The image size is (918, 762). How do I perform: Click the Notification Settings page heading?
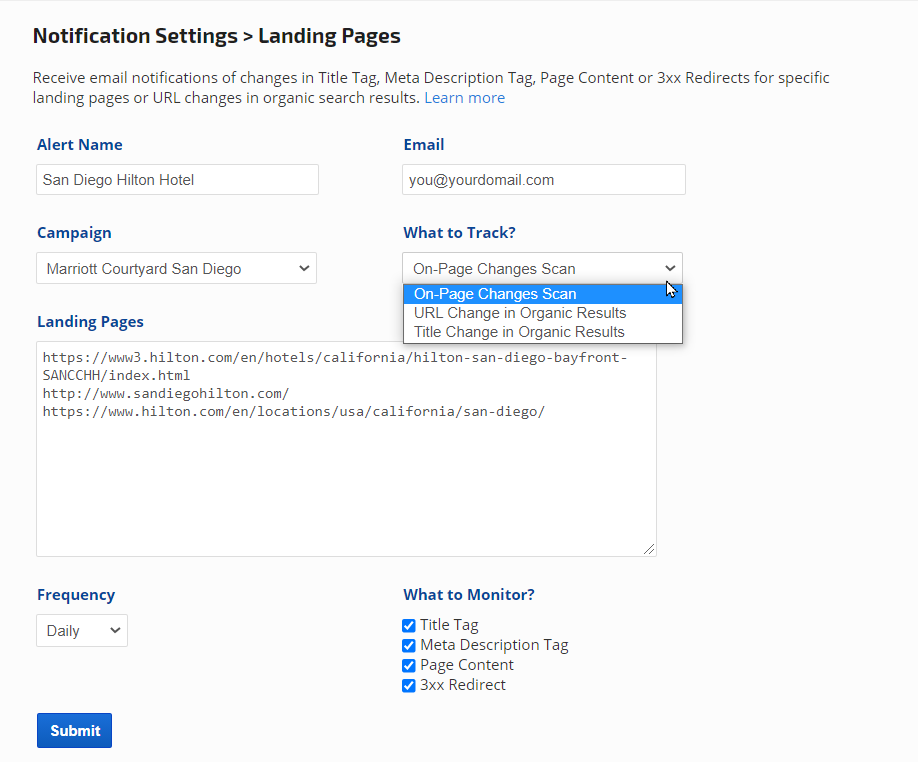216,37
